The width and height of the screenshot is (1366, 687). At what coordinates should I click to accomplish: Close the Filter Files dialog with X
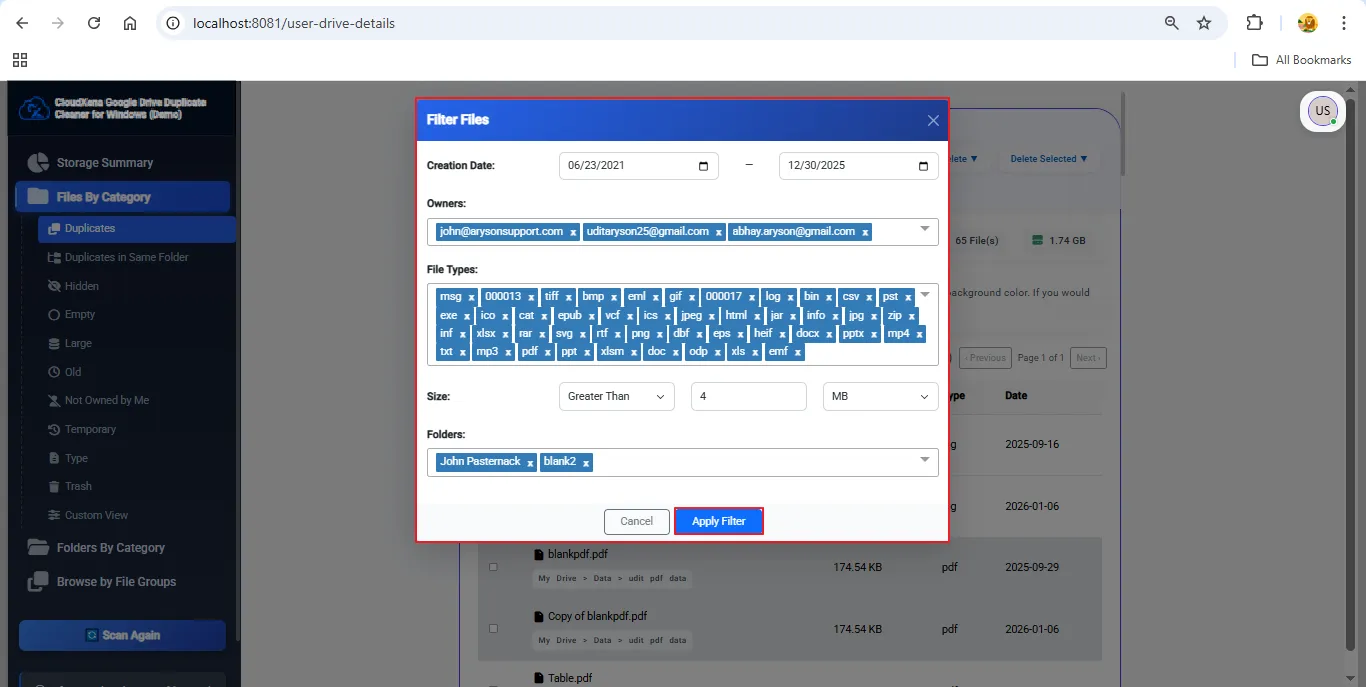click(x=932, y=120)
